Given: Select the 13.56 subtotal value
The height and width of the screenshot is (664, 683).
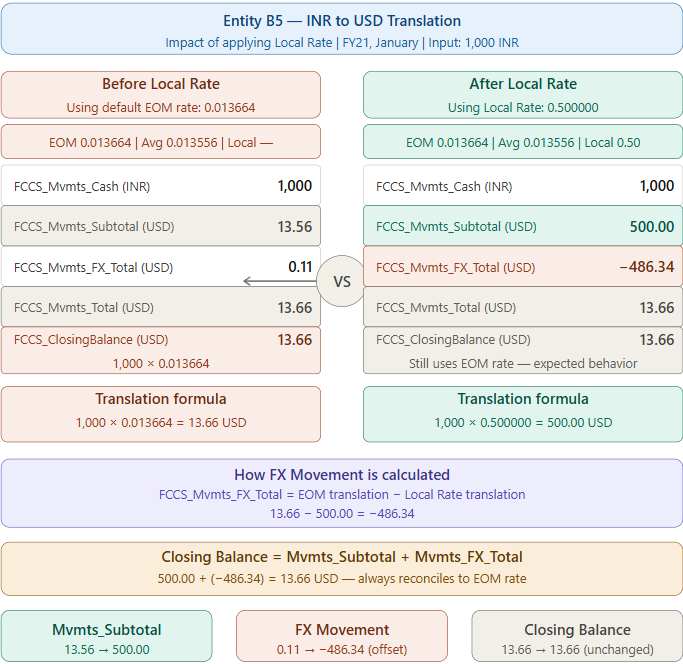Looking at the screenshot, I should (294, 227).
